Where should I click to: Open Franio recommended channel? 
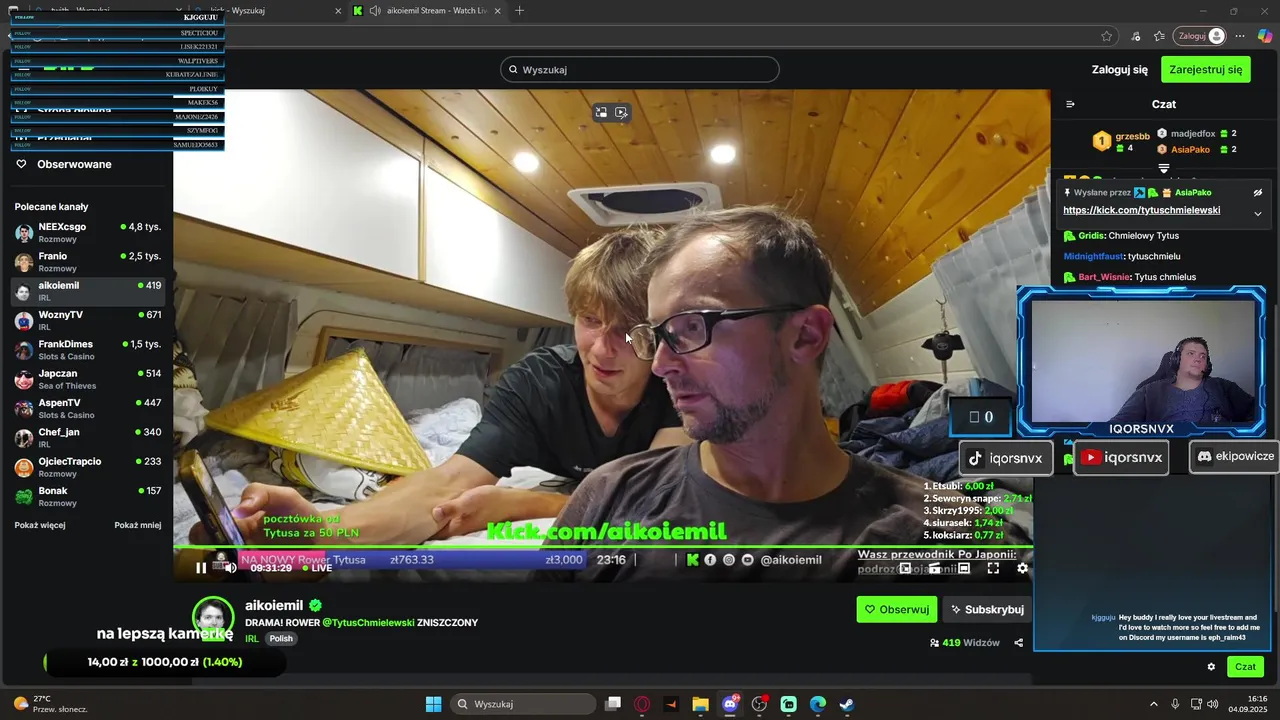pos(87,262)
